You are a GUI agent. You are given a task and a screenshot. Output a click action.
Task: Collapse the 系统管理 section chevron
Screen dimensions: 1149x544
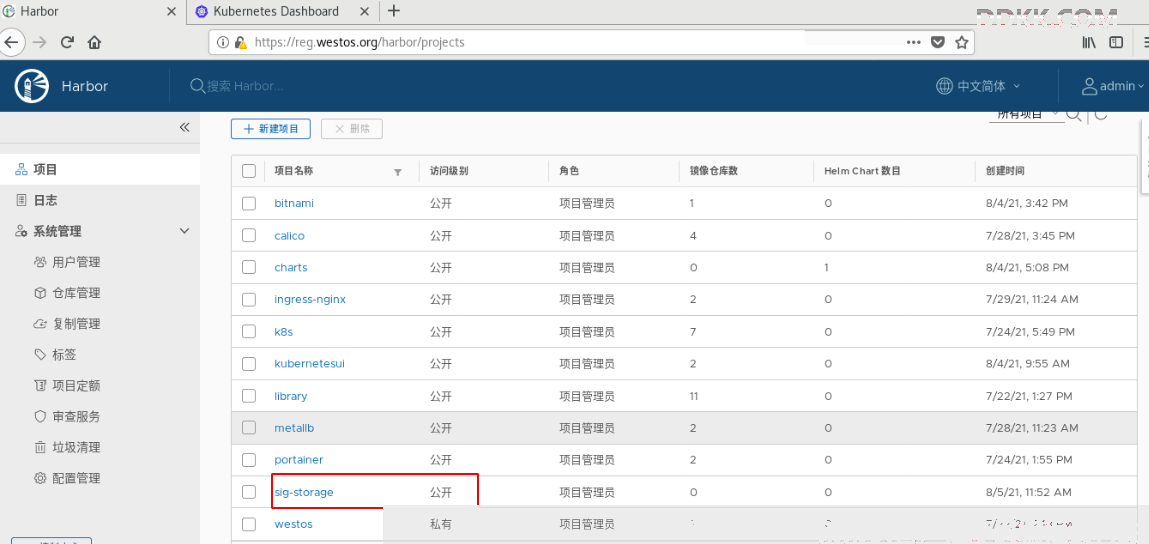pyautogui.click(x=185, y=231)
